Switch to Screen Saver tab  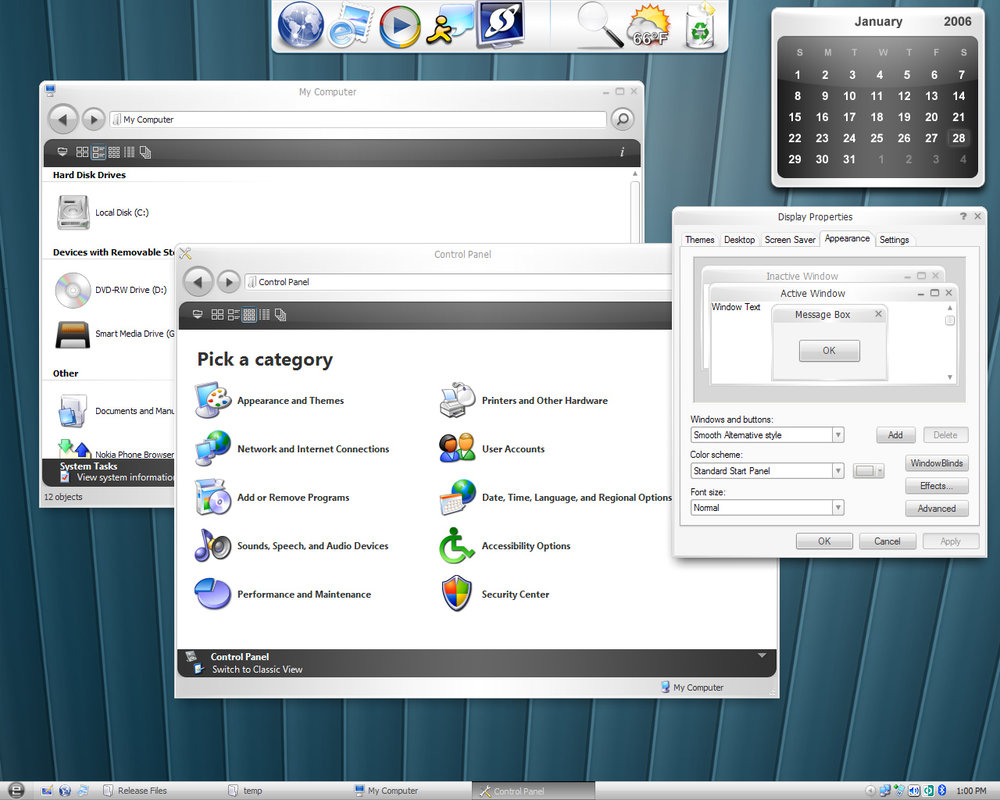[790, 240]
